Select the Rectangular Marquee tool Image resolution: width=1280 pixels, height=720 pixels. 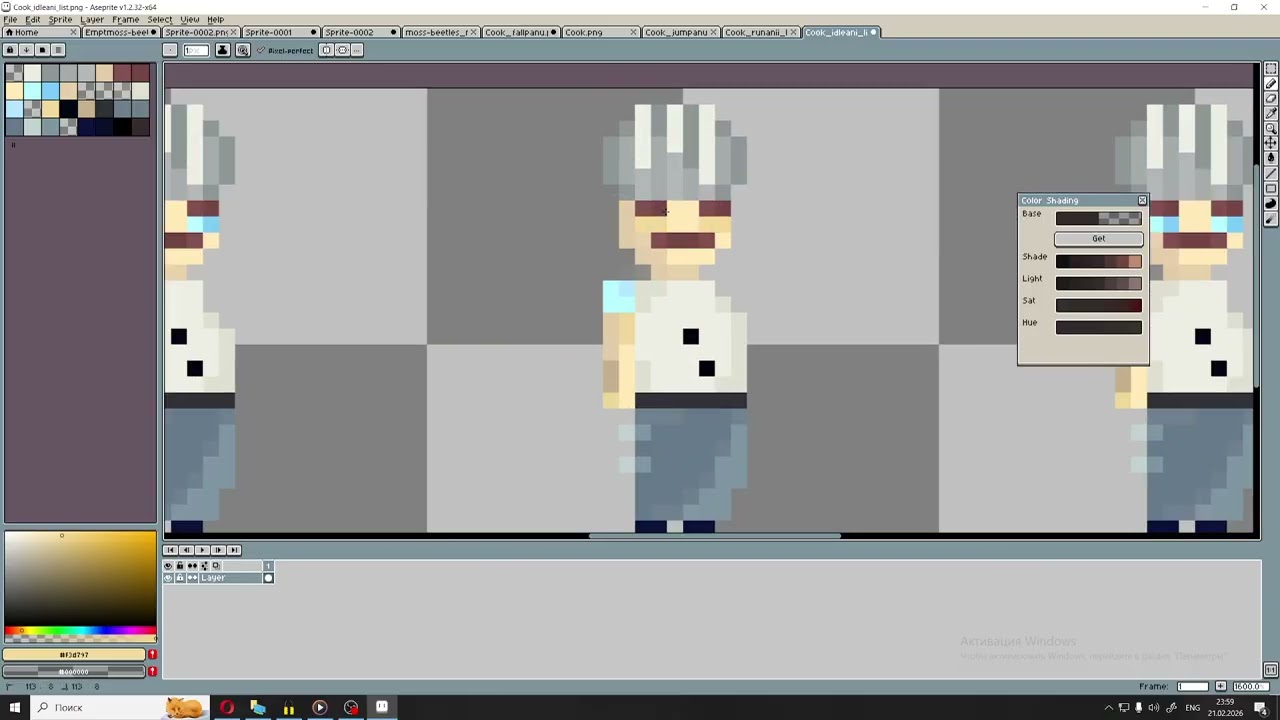pyautogui.click(x=1271, y=69)
